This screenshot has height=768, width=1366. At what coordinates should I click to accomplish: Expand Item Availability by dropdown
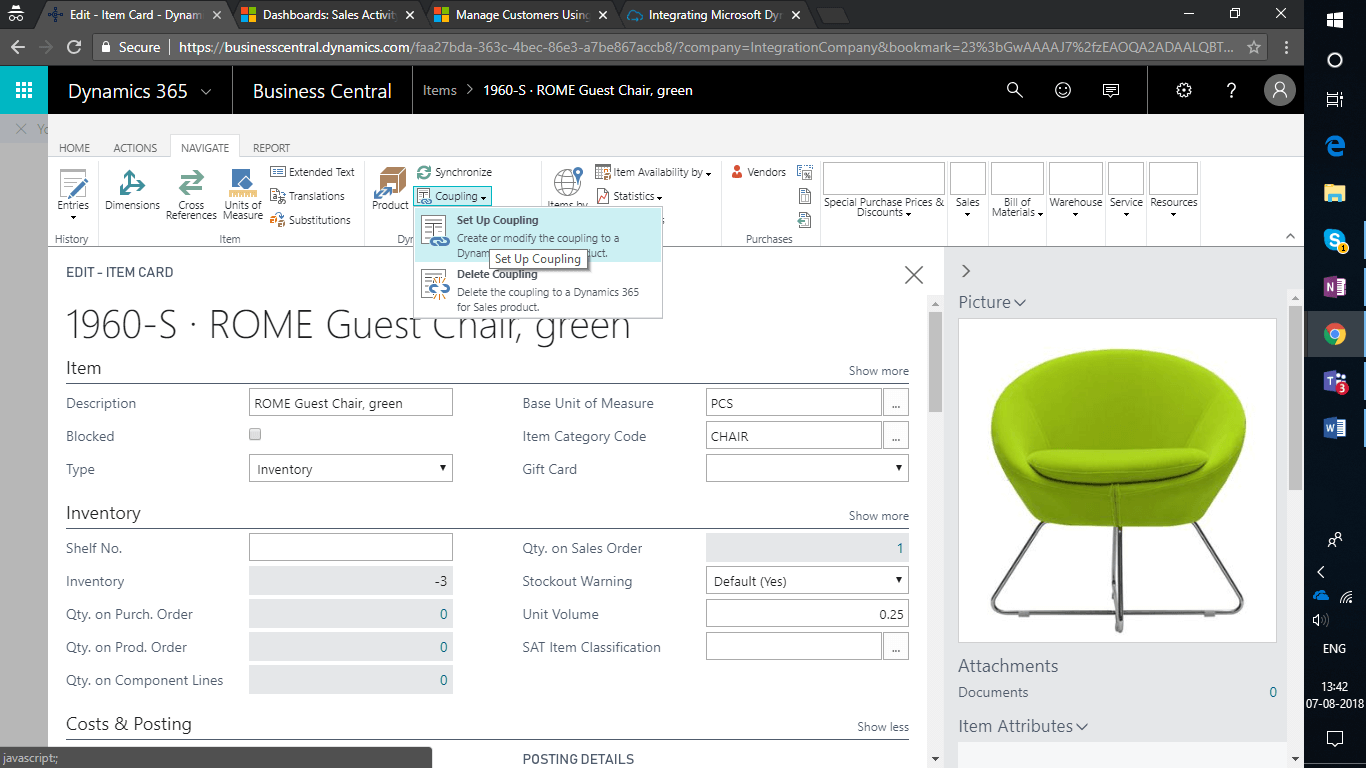(654, 172)
